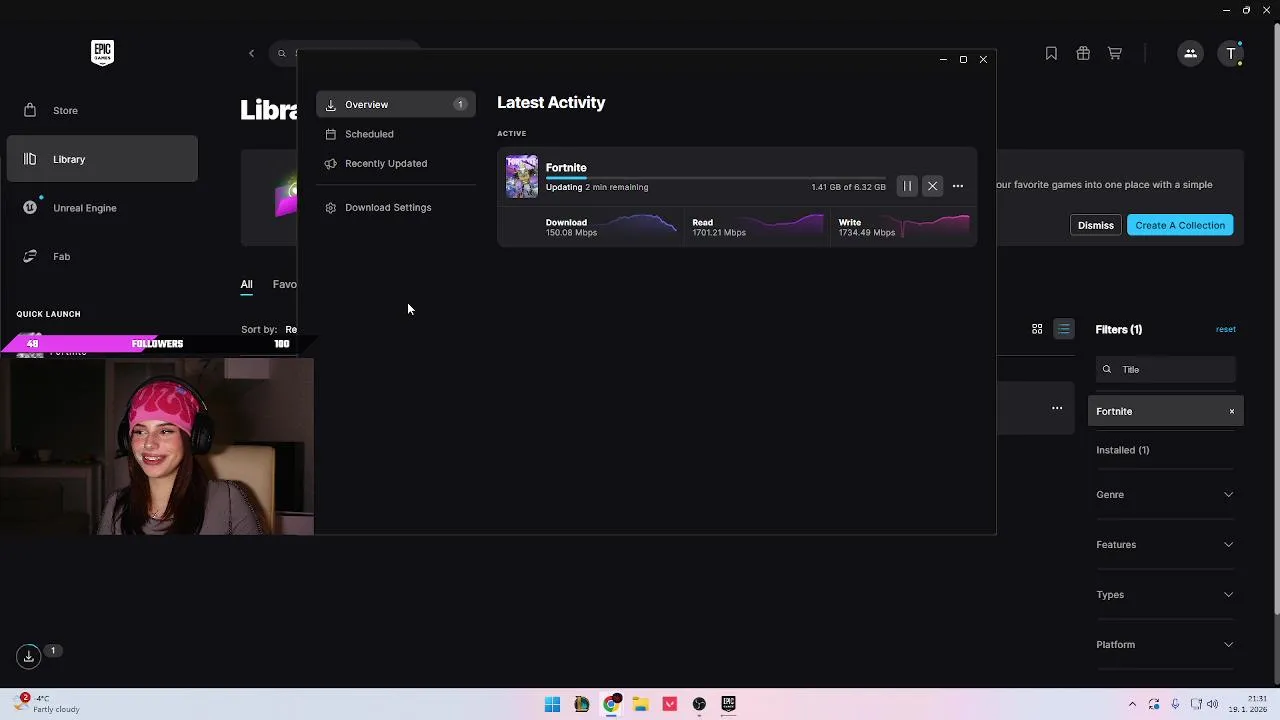
Task: Click the Fortnite title text
Action: pos(566,167)
